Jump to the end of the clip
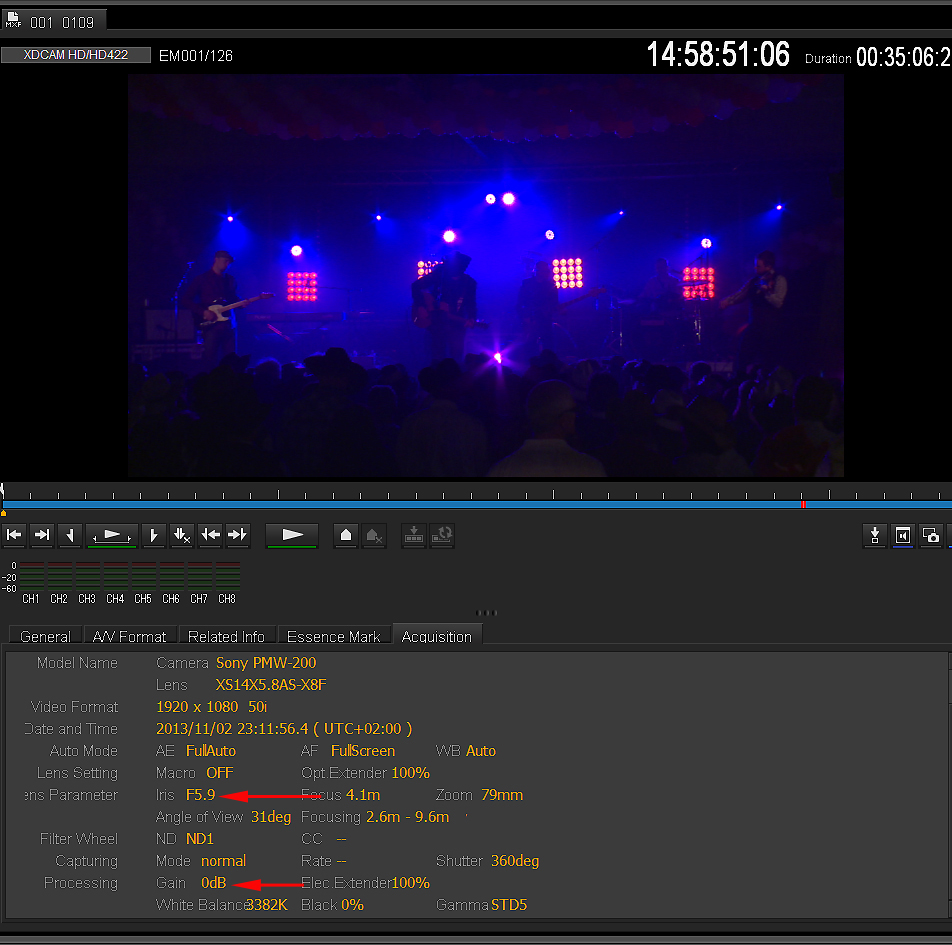Image resolution: width=952 pixels, height=945 pixels. [42, 535]
